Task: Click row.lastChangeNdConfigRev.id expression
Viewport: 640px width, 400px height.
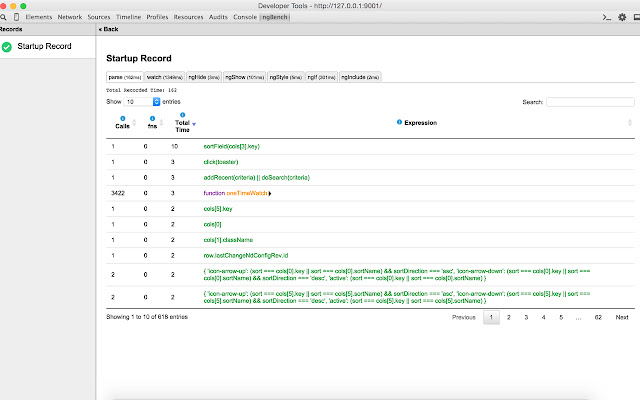Action: tap(246, 256)
